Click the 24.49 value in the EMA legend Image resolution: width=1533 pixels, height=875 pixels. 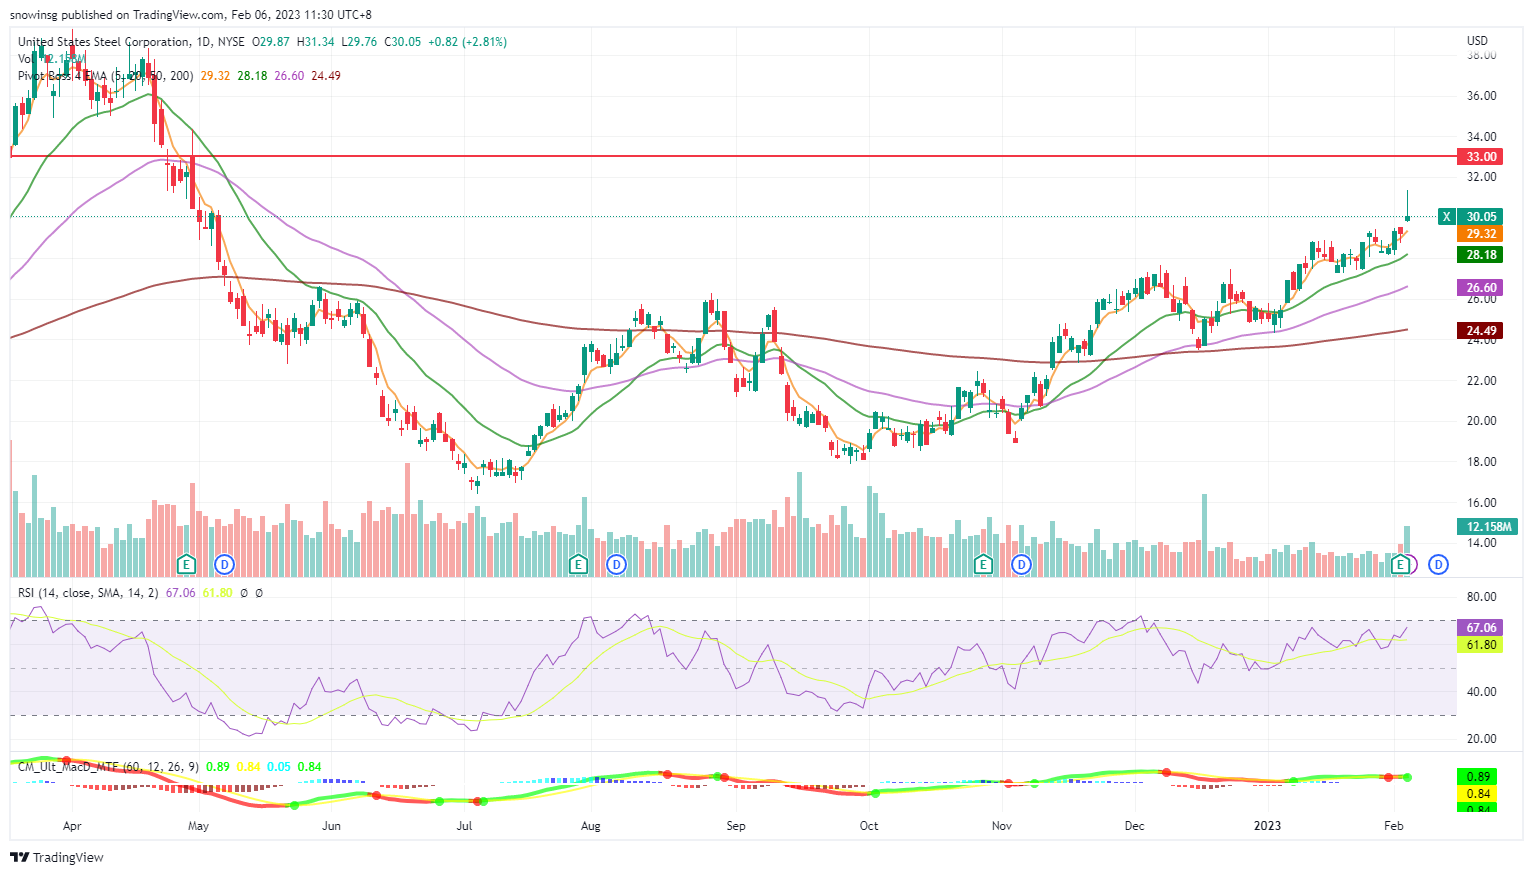click(326, 76)
